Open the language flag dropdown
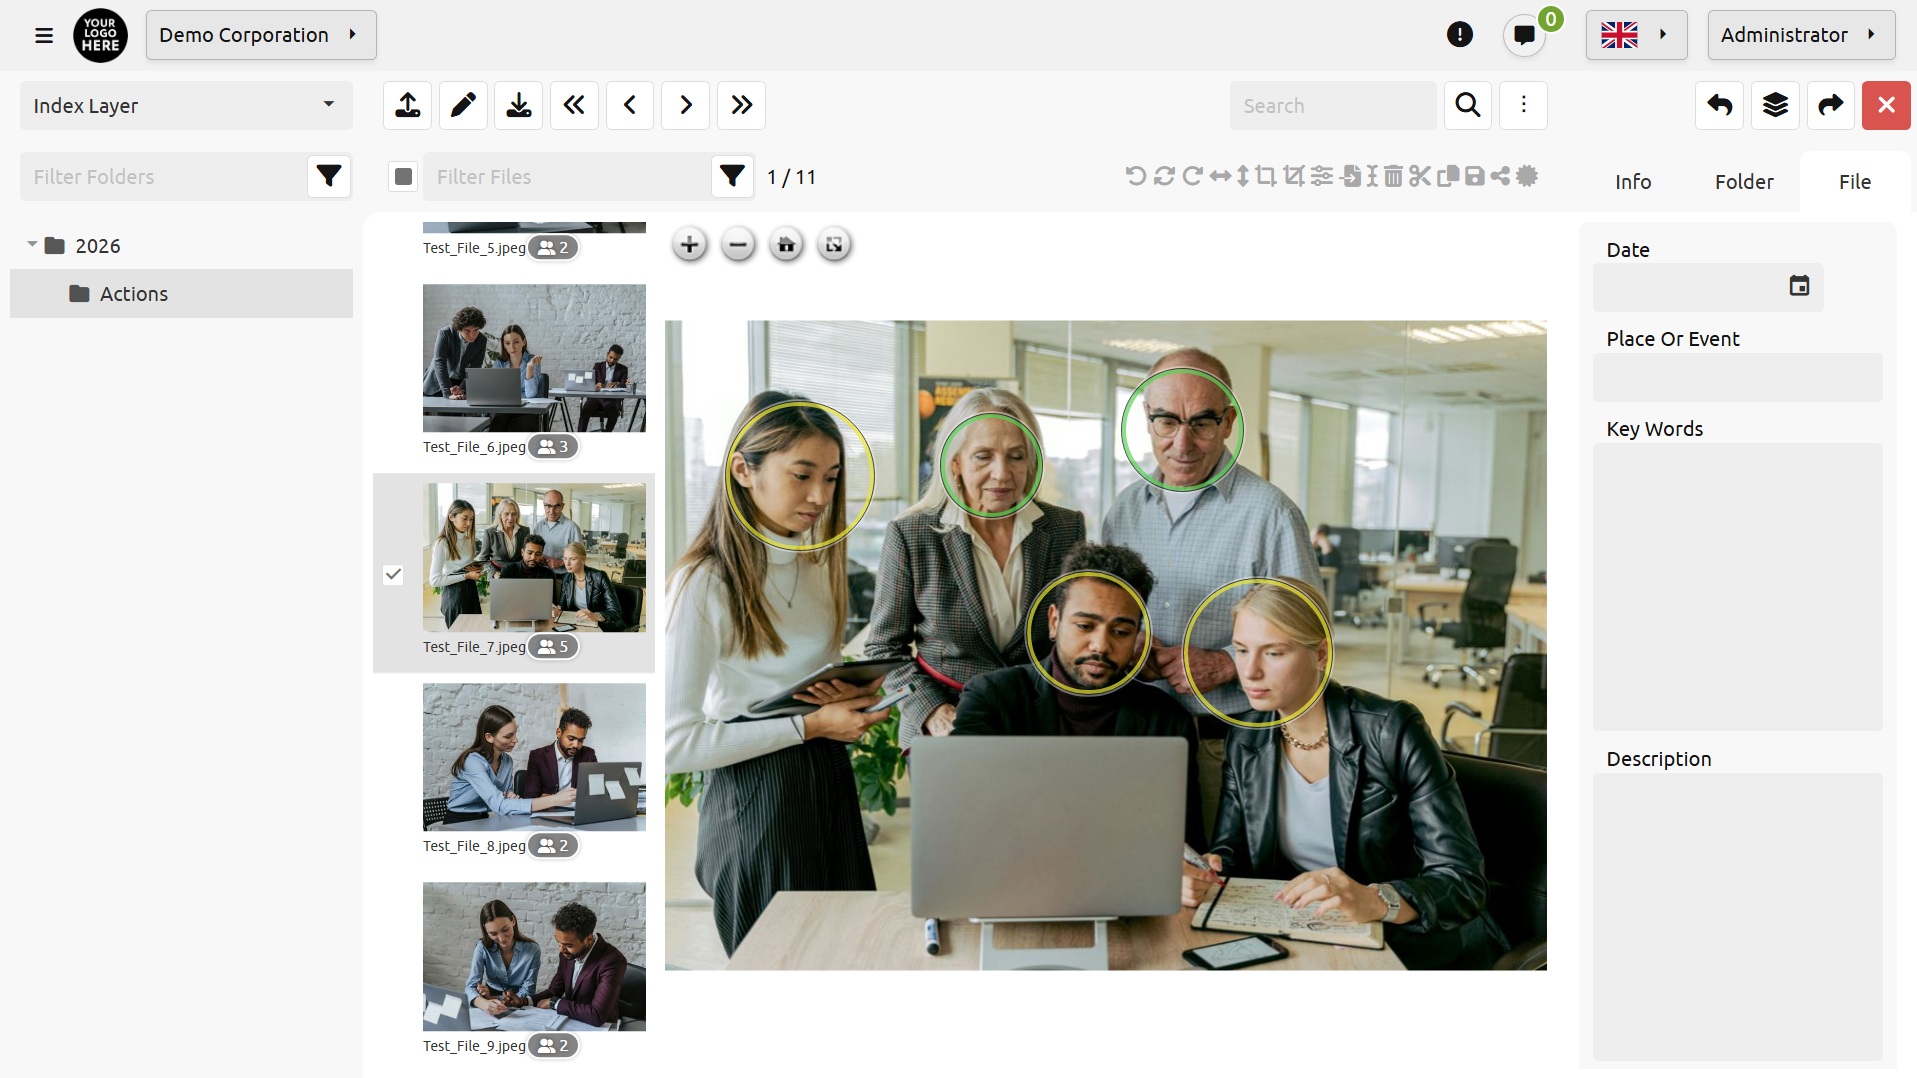This screenshot has height=1078, width=1917. [x=1636, y=35]
